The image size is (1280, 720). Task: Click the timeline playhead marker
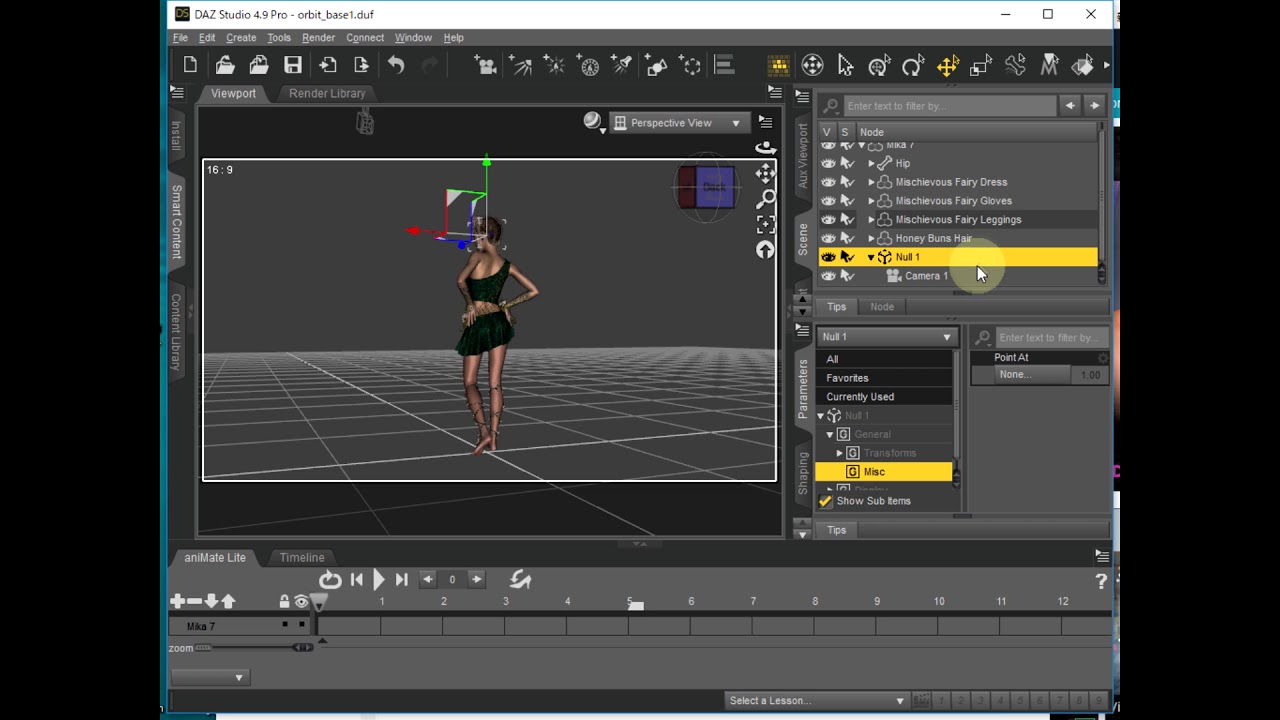[318, 601]
